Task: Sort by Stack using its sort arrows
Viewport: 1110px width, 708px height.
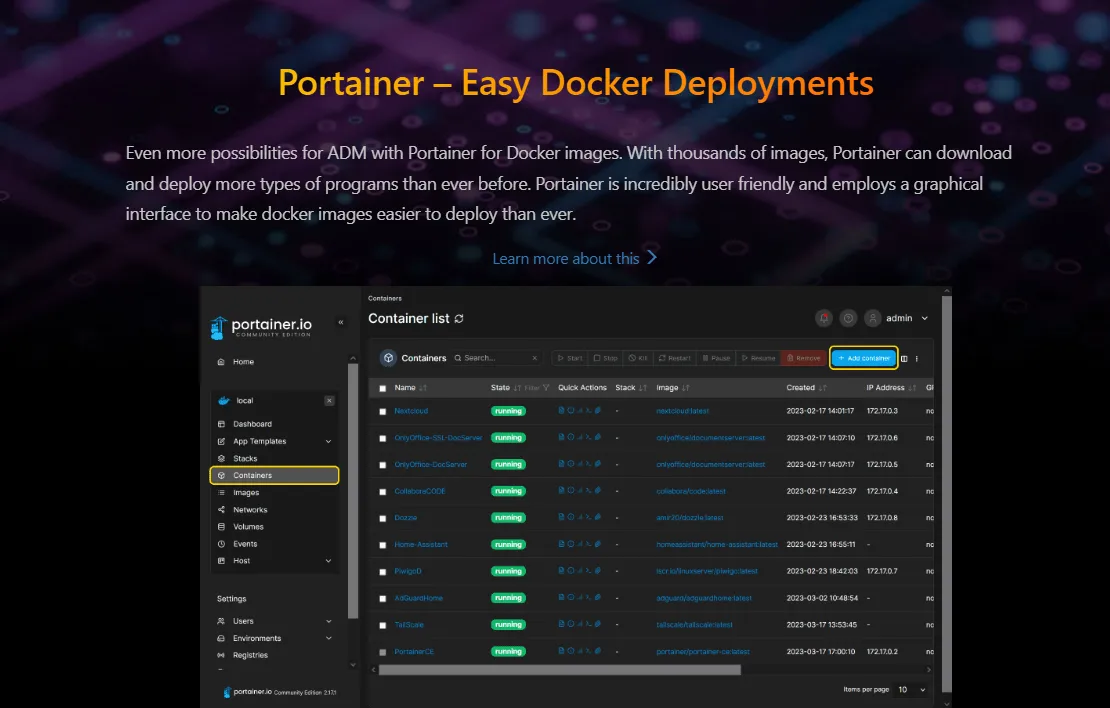Action: click(643, 388)
